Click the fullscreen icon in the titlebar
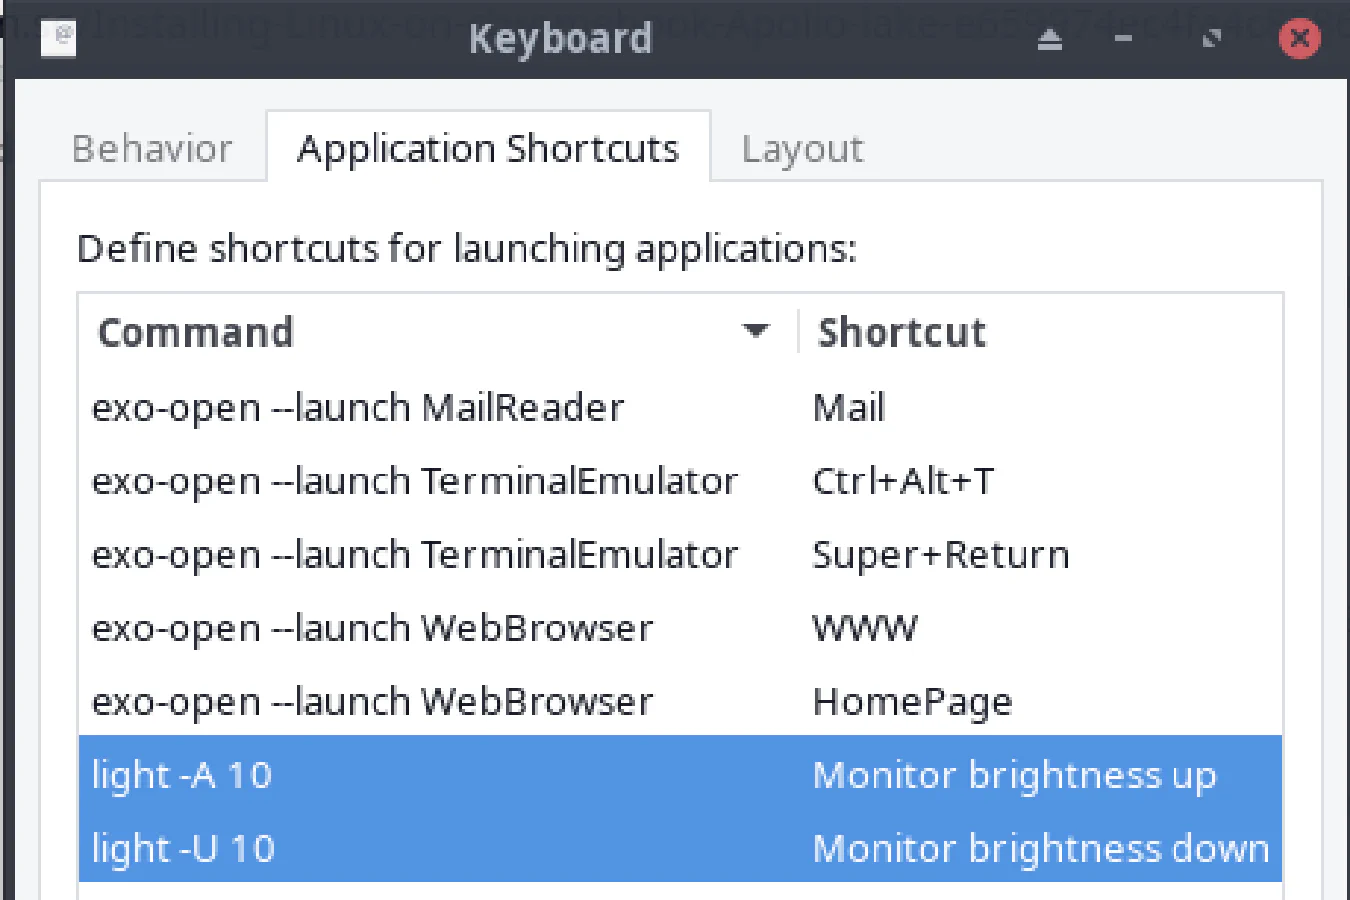The width and height of the screenshot is (1350, 900). [1213, 39]
